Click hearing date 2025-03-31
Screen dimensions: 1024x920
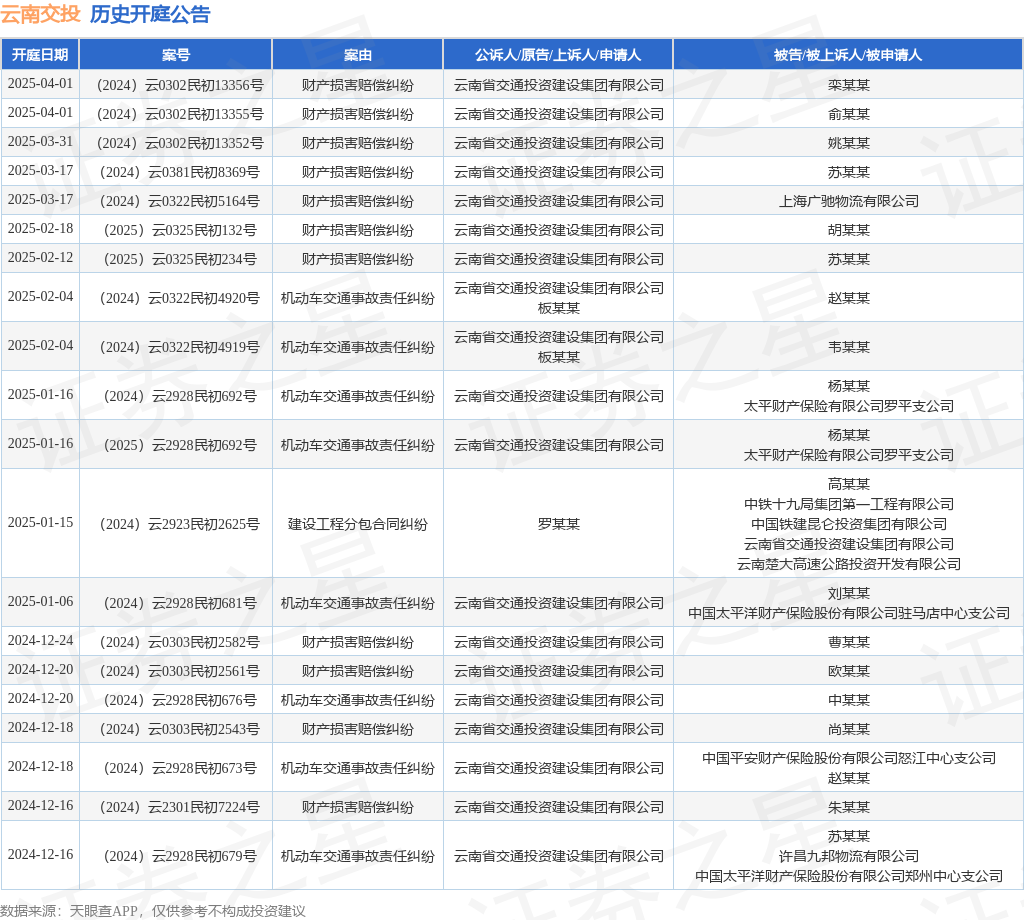pos(40,142)
